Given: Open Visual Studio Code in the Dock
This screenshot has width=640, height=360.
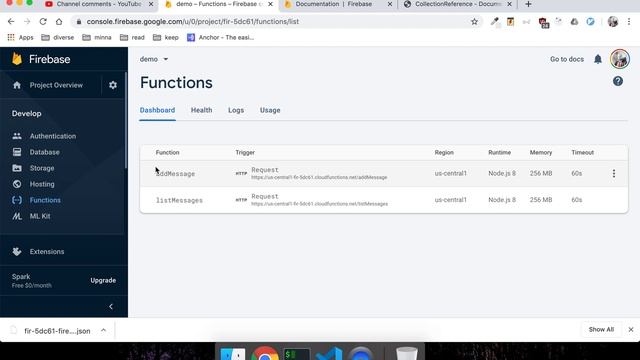Looking at the screenshot, I should [329, 353].
